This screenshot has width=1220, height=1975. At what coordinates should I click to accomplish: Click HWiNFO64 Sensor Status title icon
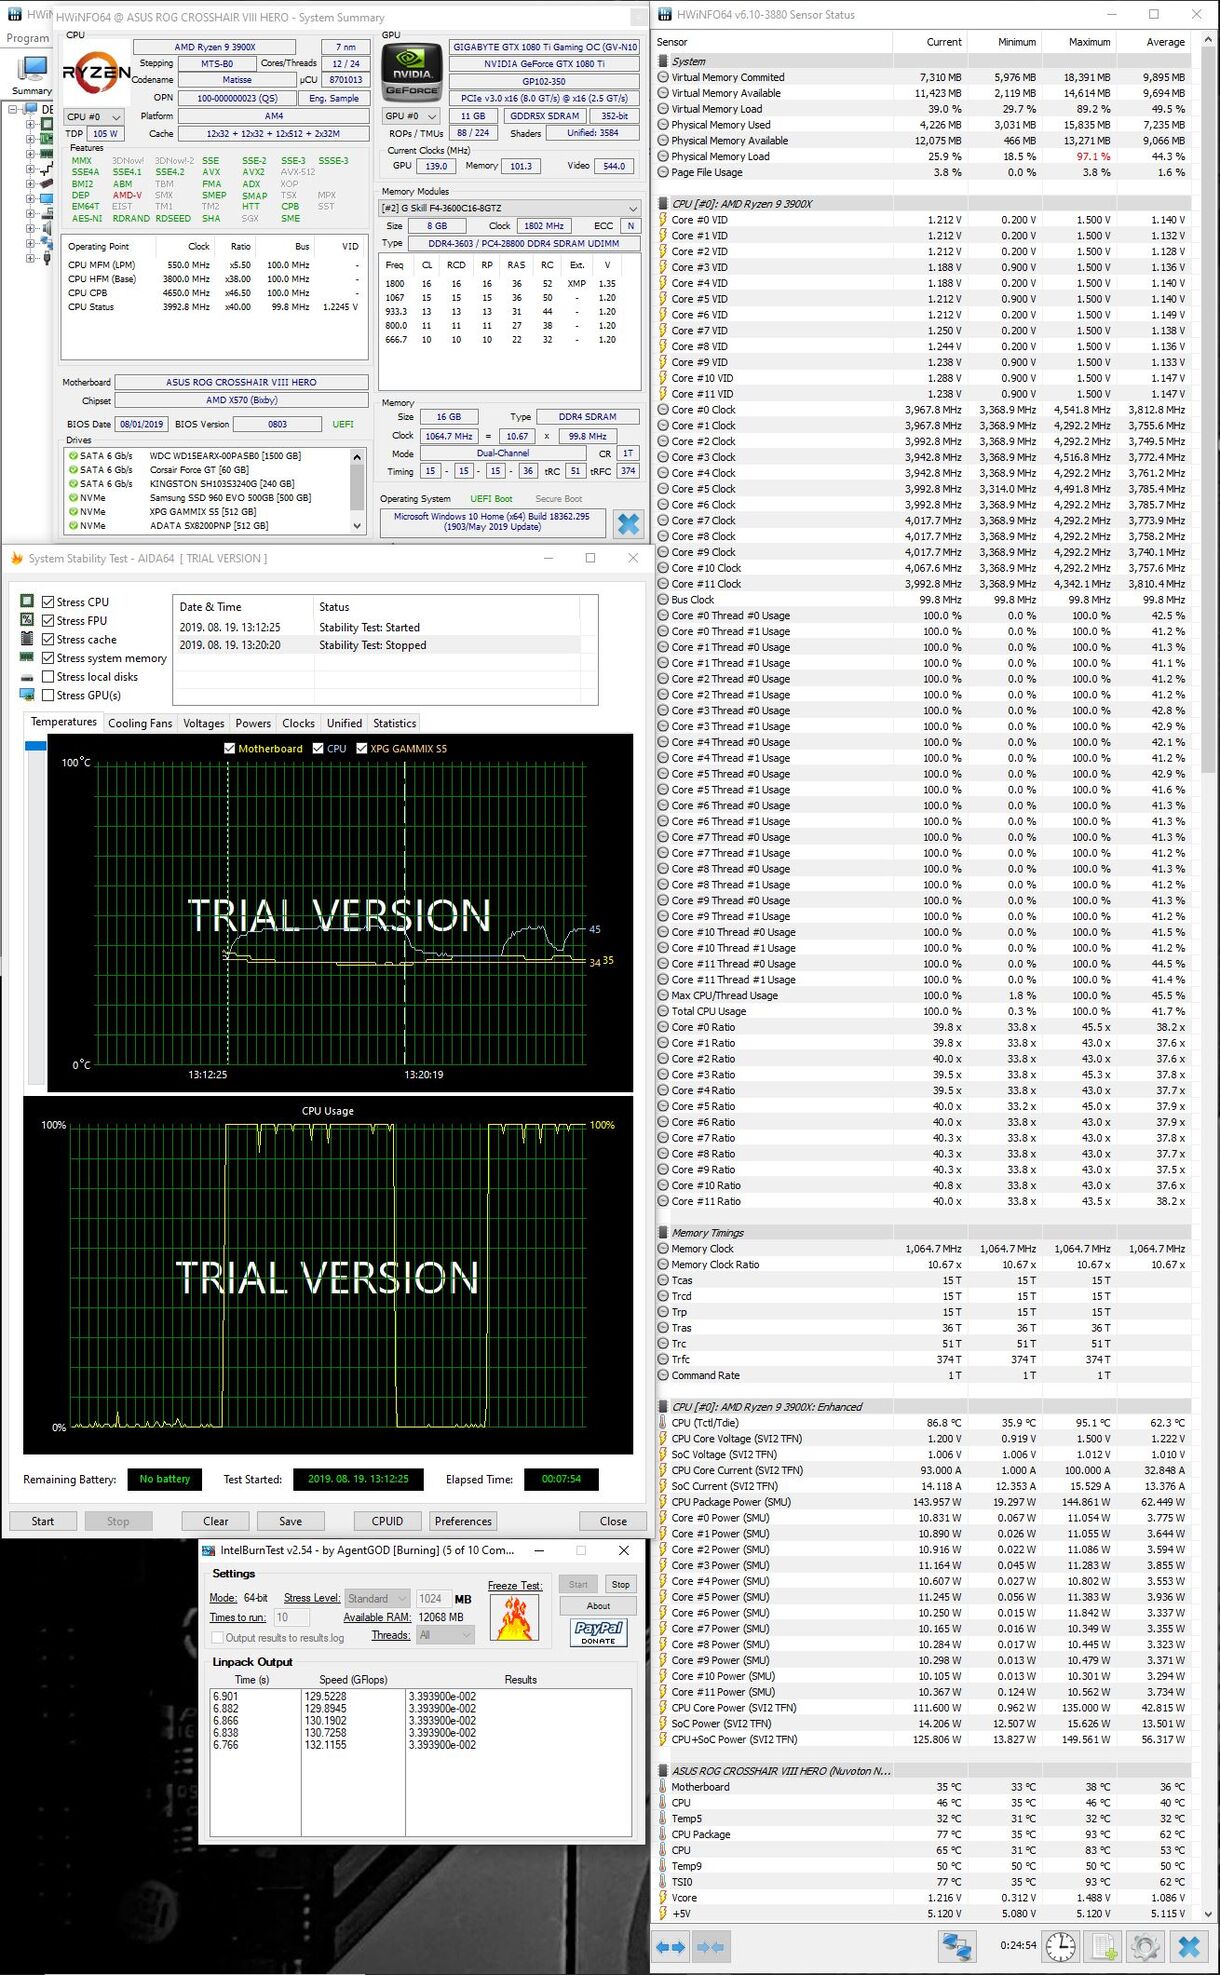click(664, 14)
